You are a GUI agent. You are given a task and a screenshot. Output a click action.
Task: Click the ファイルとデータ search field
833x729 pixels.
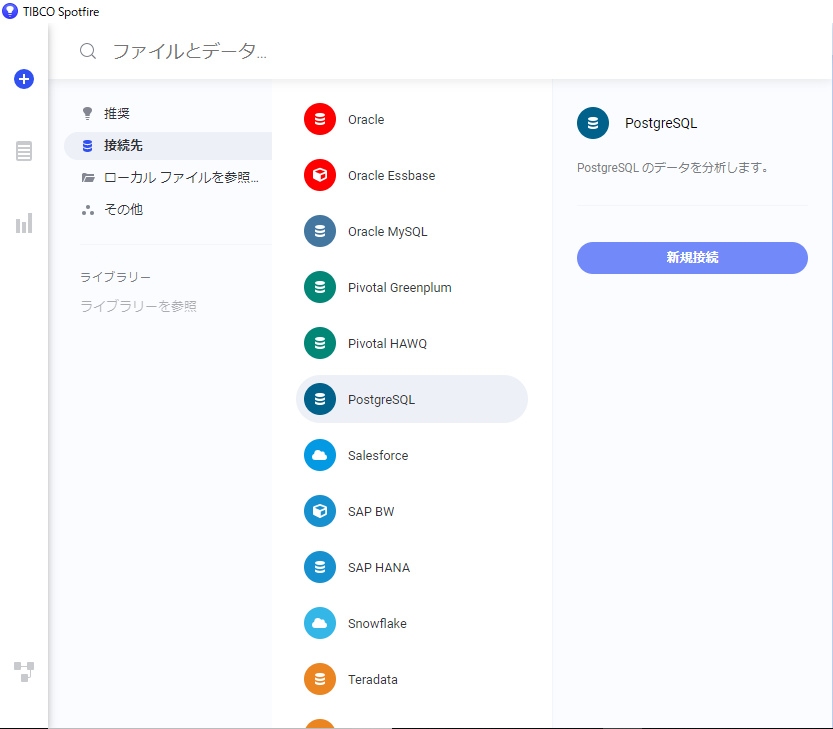tap(189, 51)
